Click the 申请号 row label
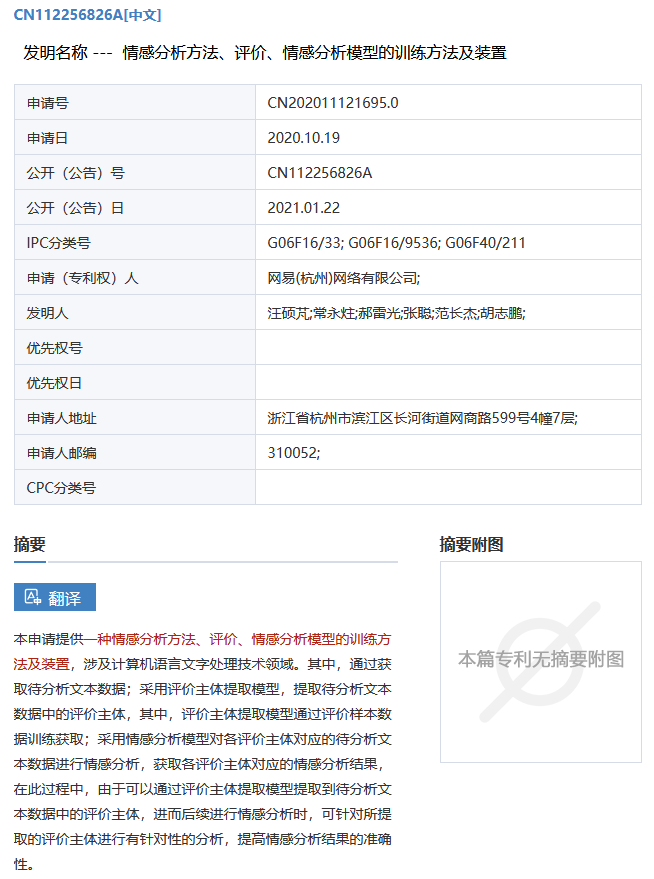 click(48, 103)
